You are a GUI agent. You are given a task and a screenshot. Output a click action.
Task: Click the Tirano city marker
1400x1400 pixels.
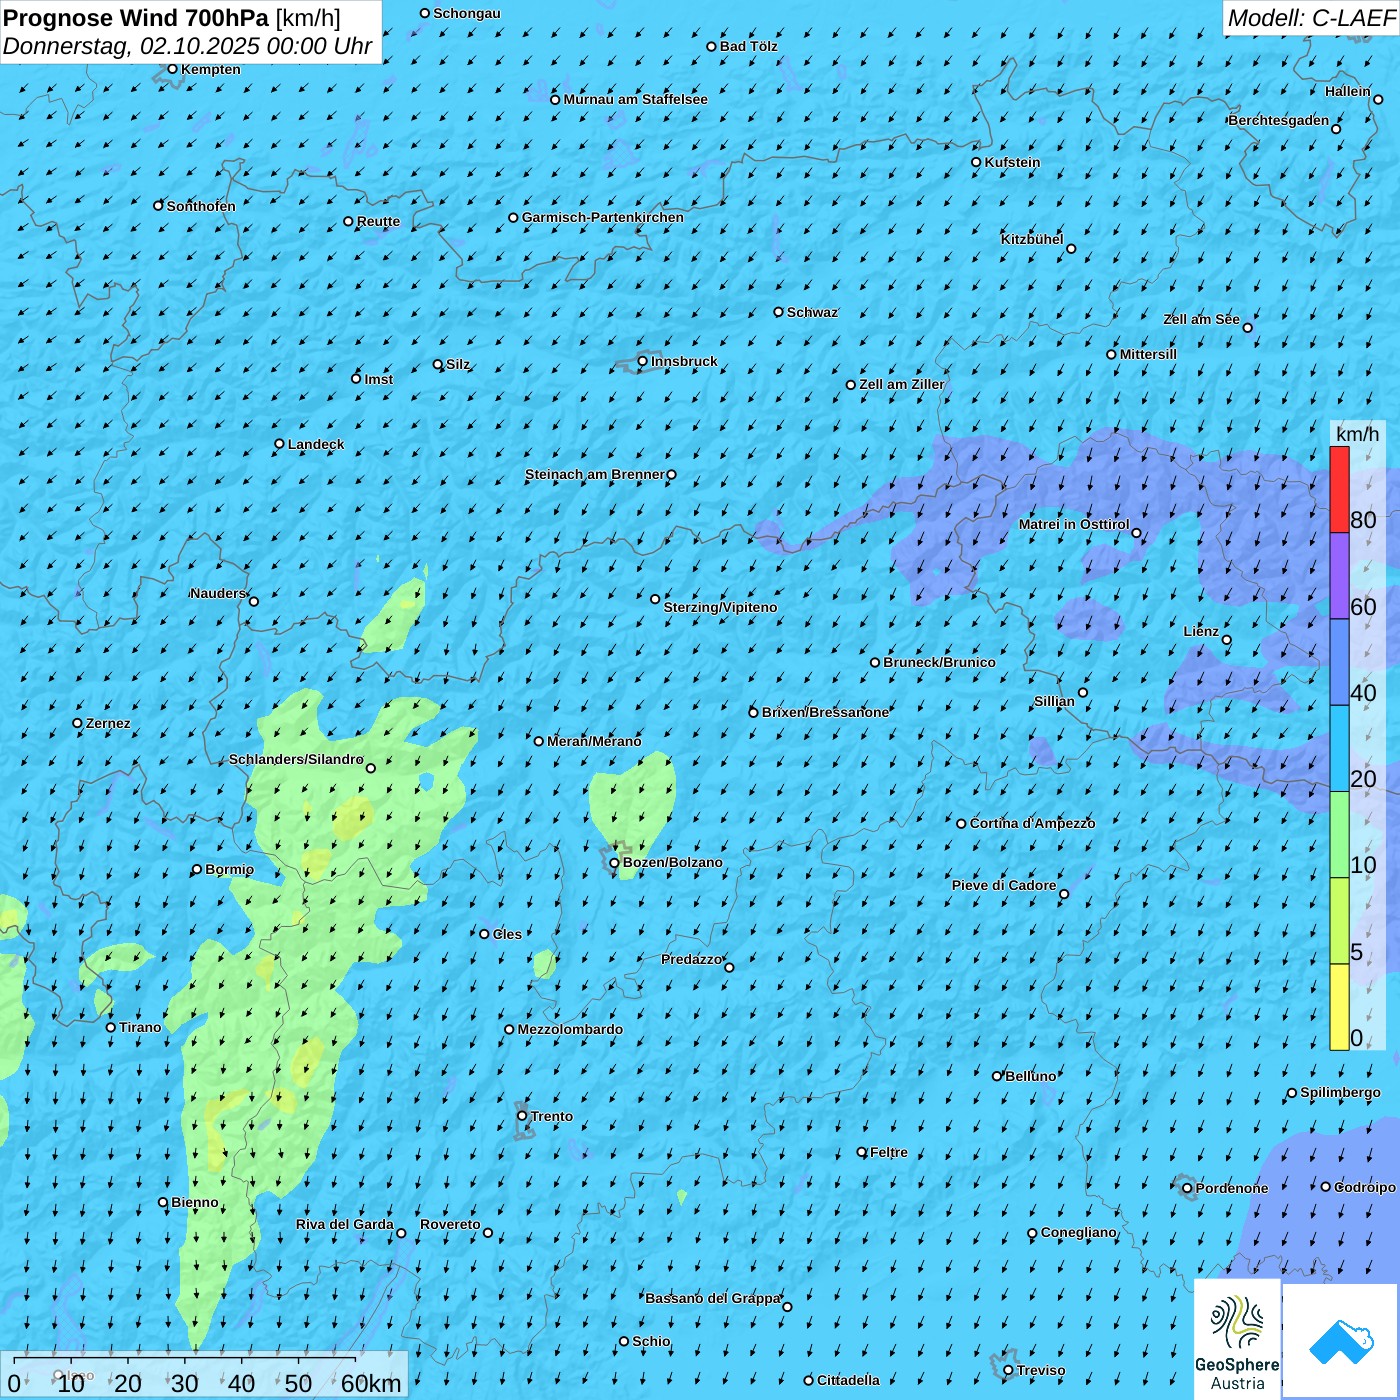pyautogui.click(x=111, y=1027)
